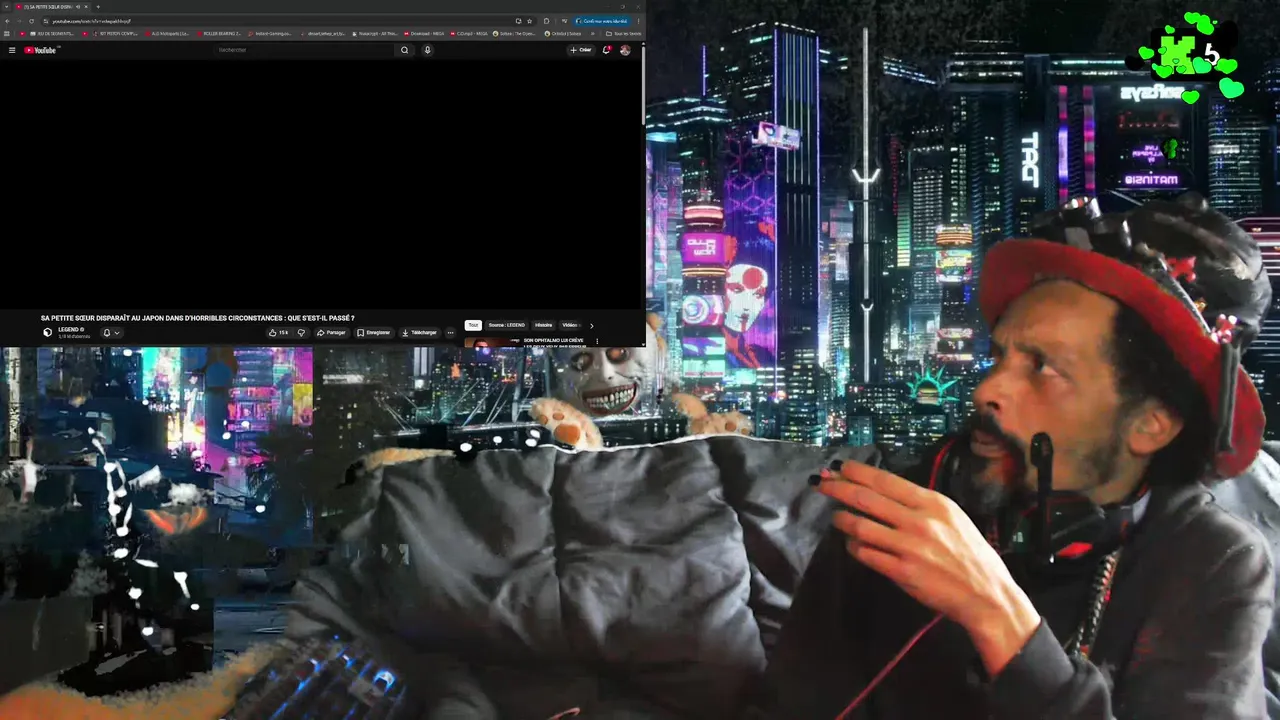Click the YouTube search magnifier button
1280x720 pixels.
[x=405, y=50]
